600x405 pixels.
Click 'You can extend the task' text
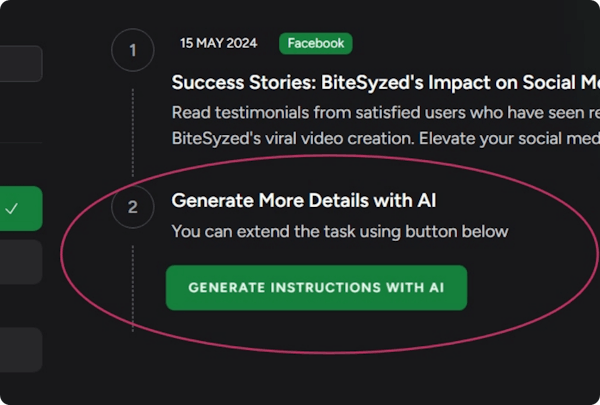click(340, 232)
